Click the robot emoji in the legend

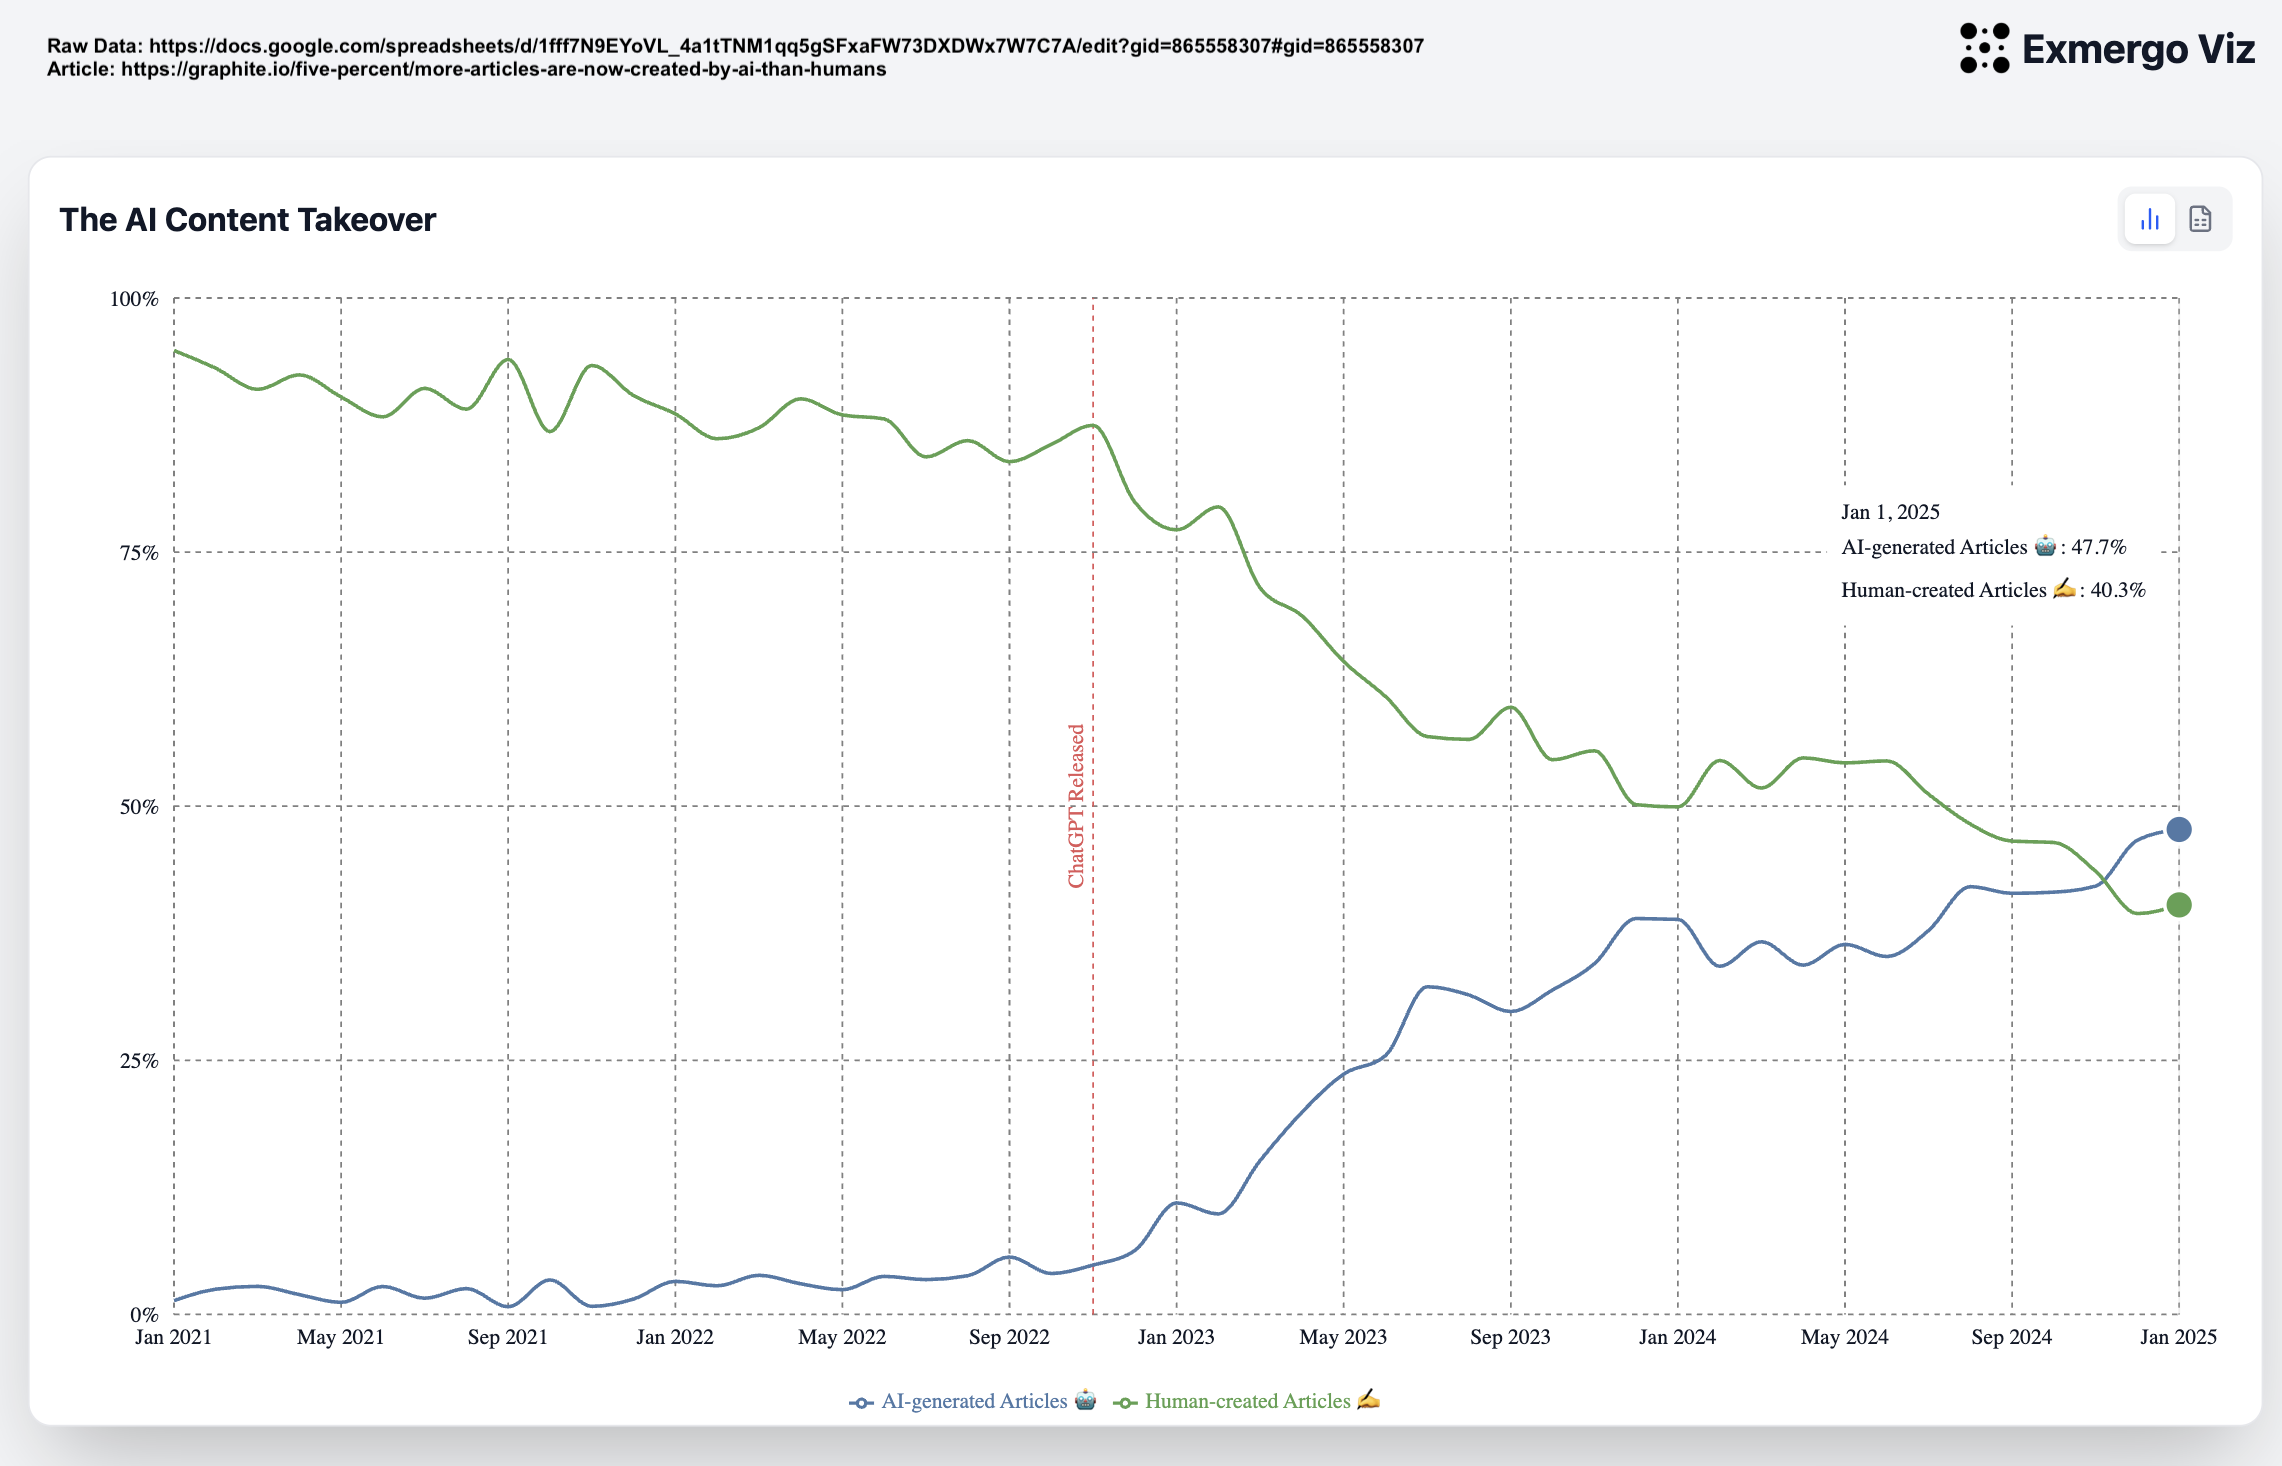(1085, 1400)
